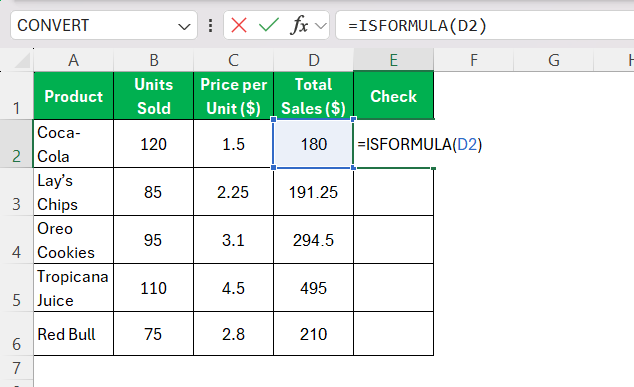Select column D header
The image size is (634, 387).
313,60
